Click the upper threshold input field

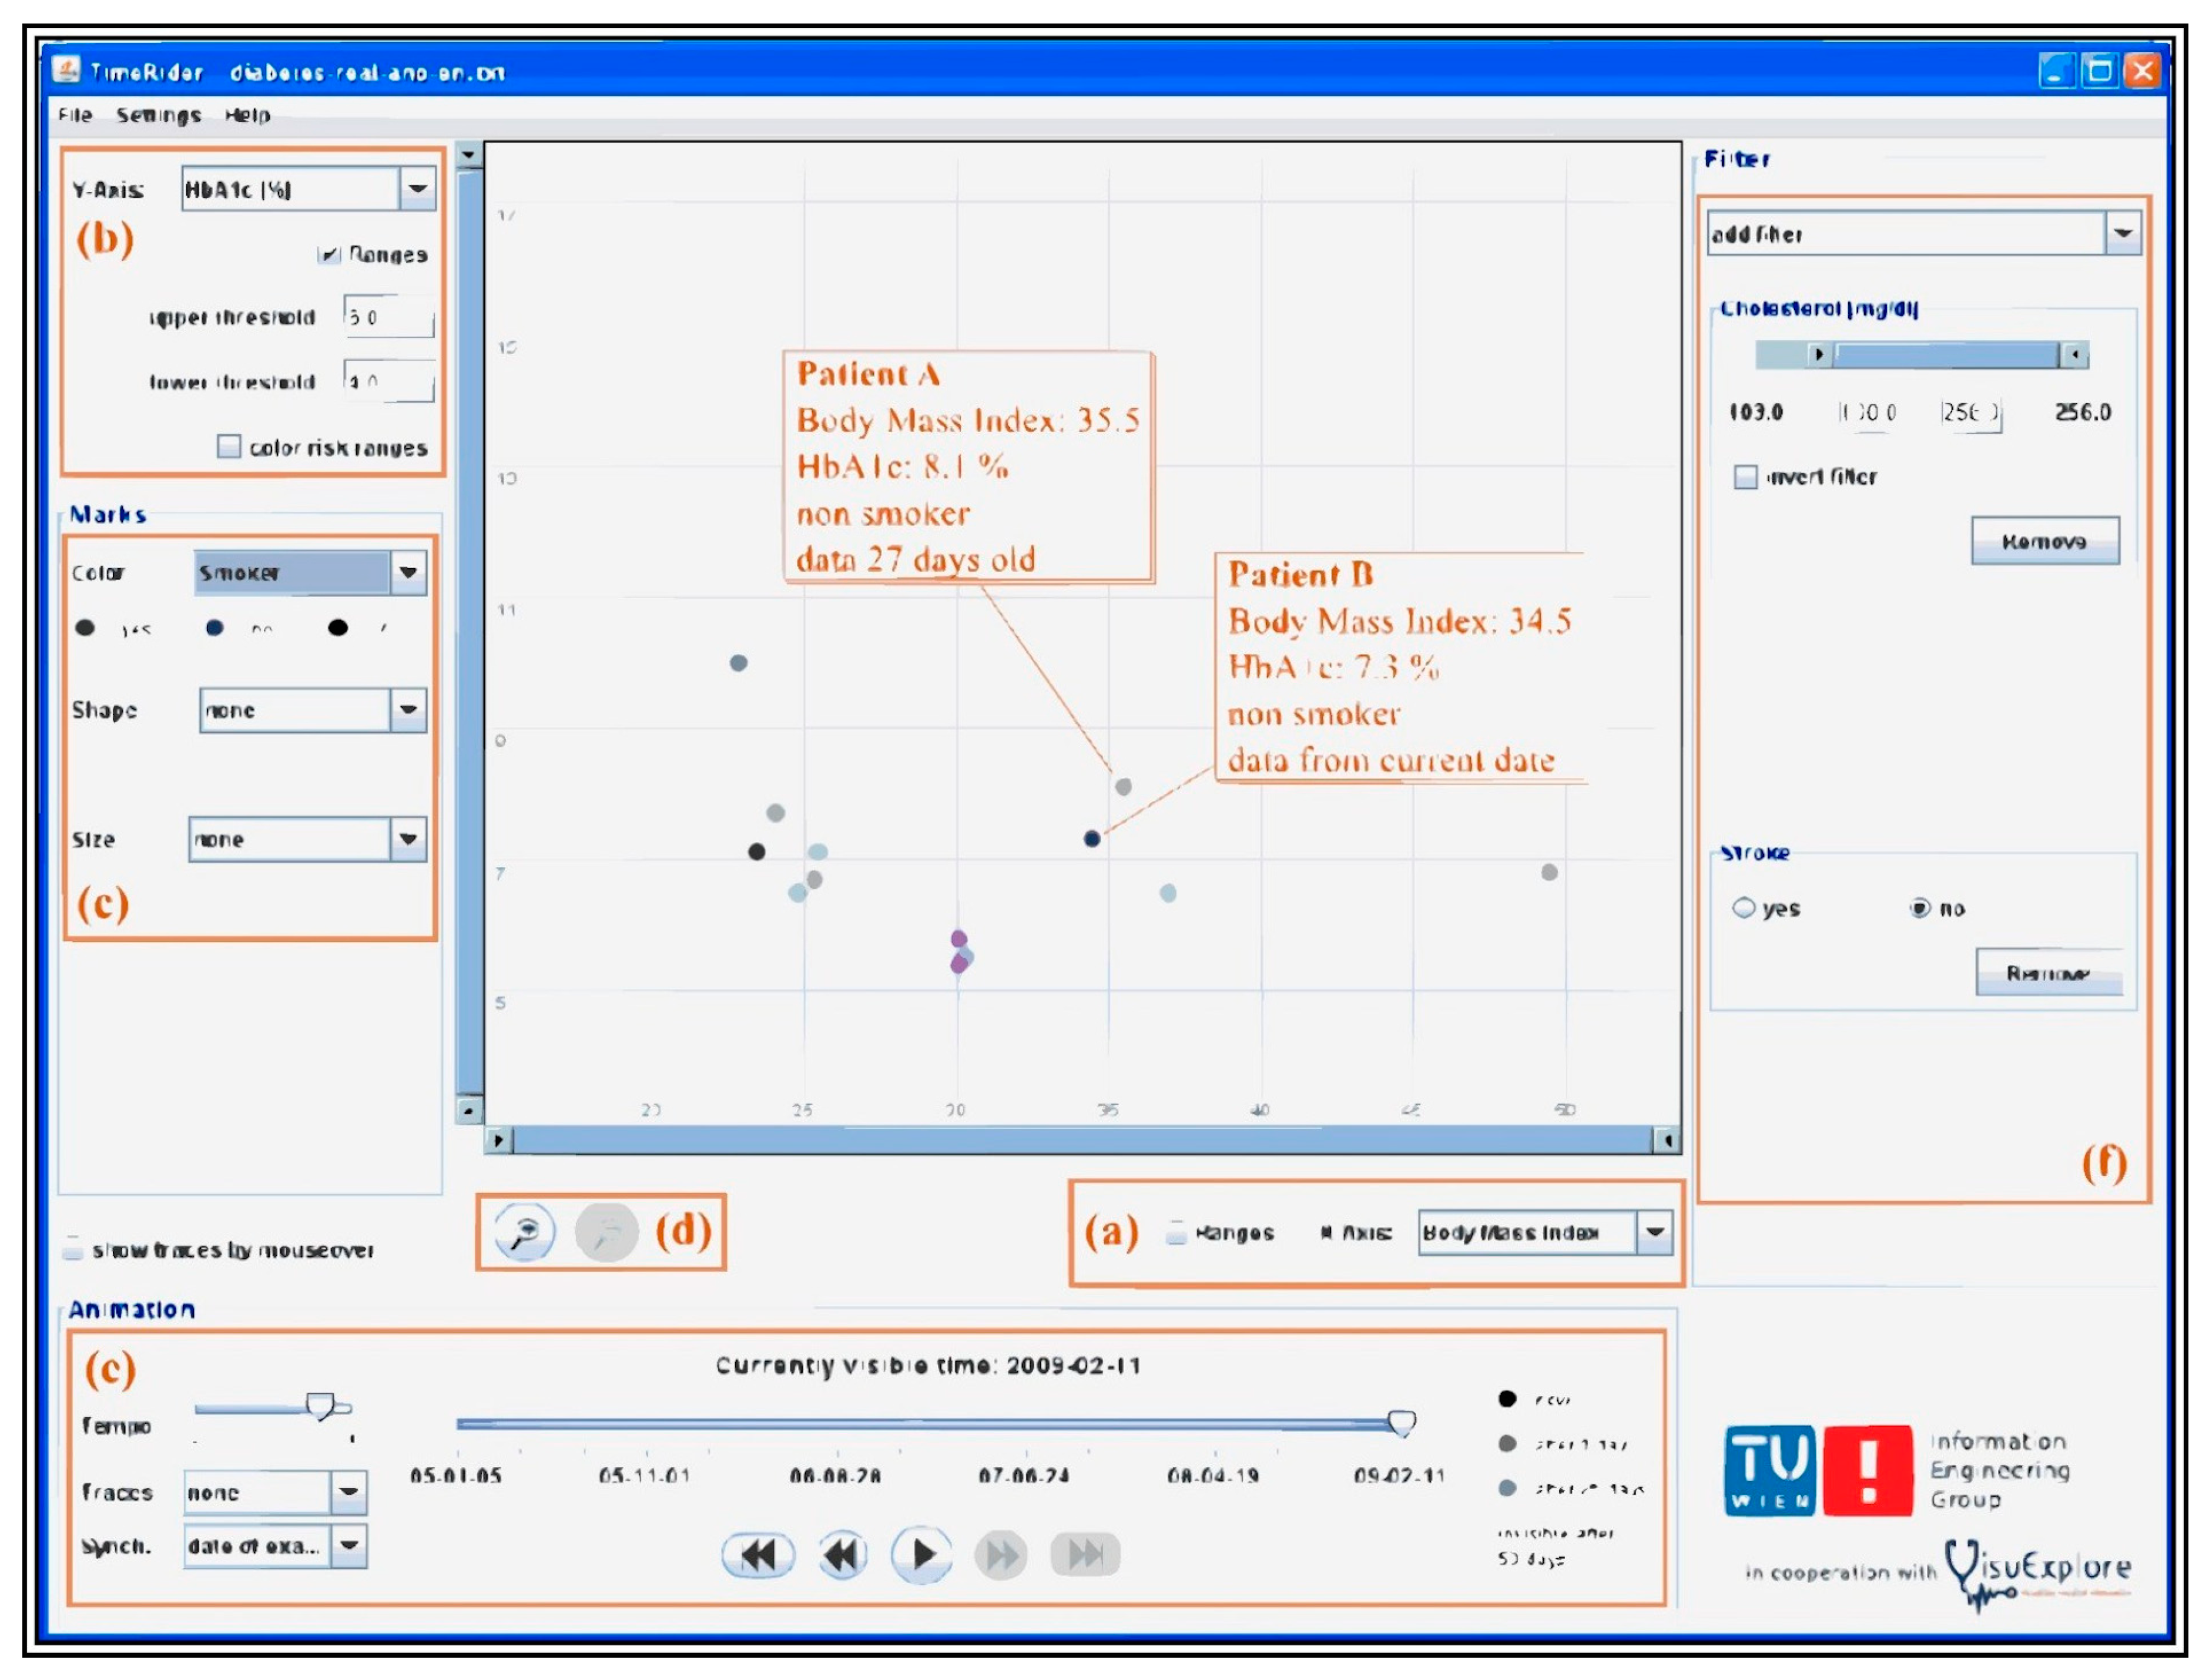click(x=390, y=317)
